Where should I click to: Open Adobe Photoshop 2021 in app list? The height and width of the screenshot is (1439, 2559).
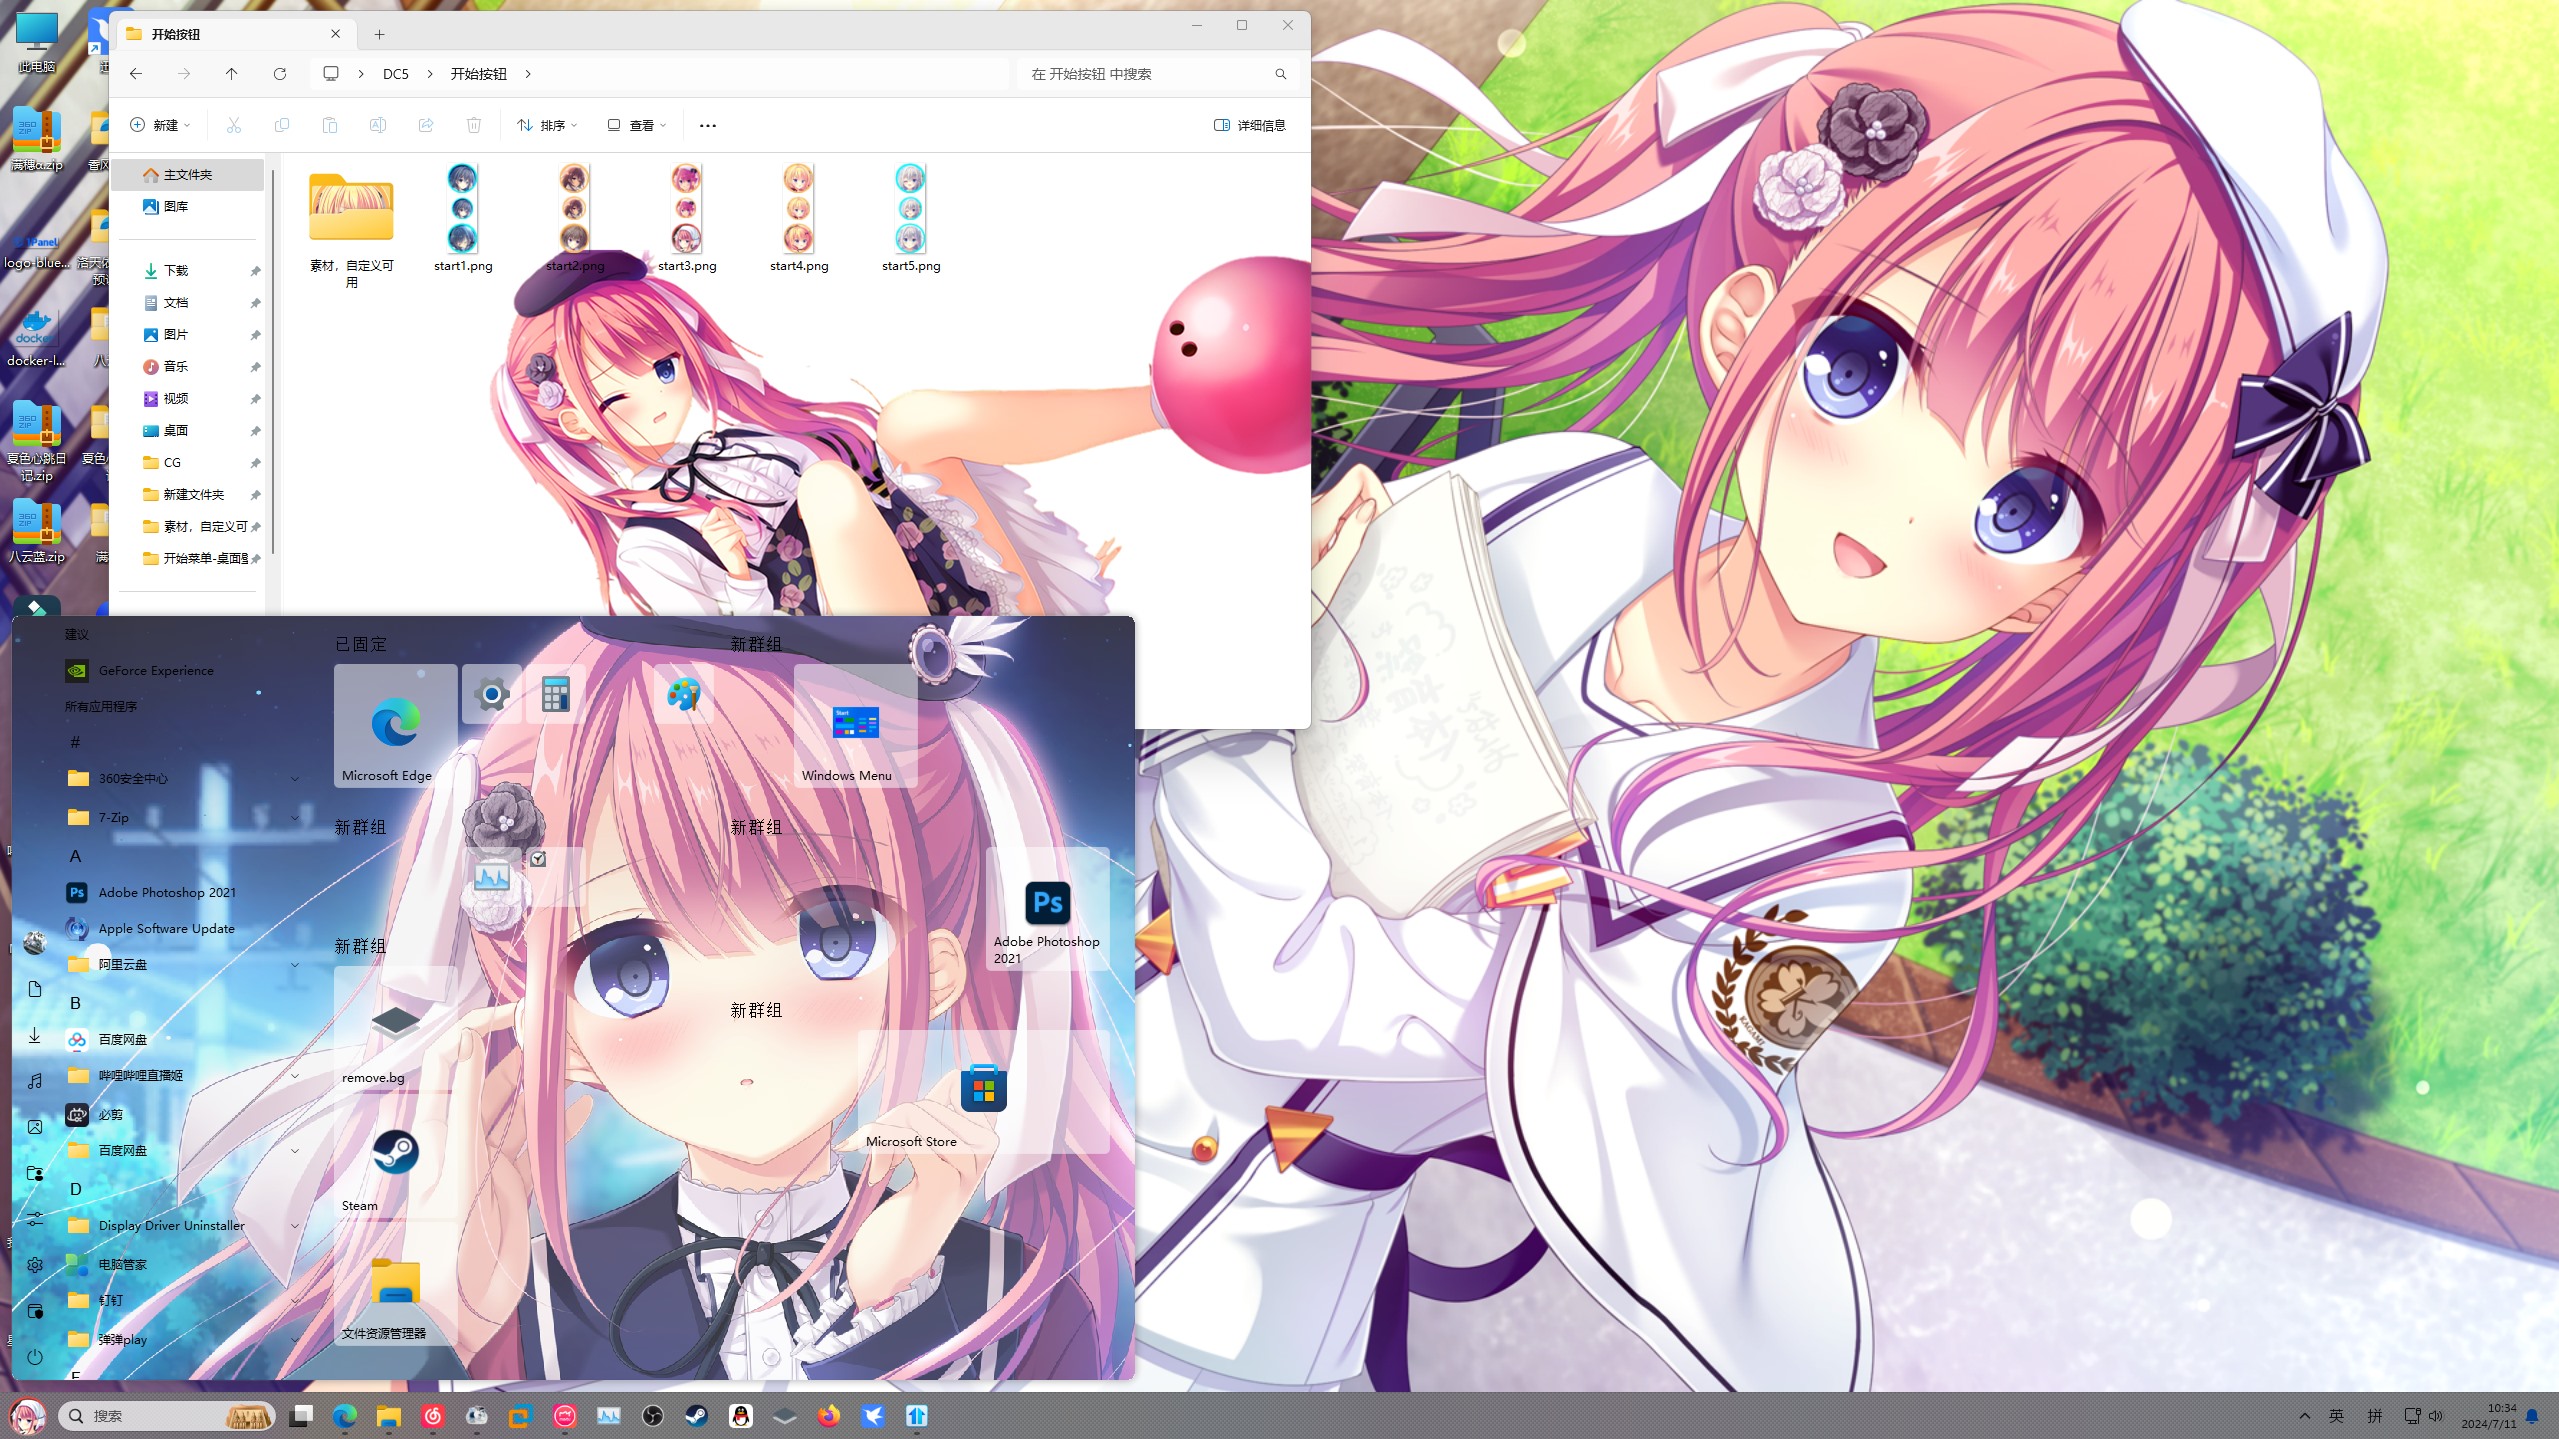(x=167, y=892)
